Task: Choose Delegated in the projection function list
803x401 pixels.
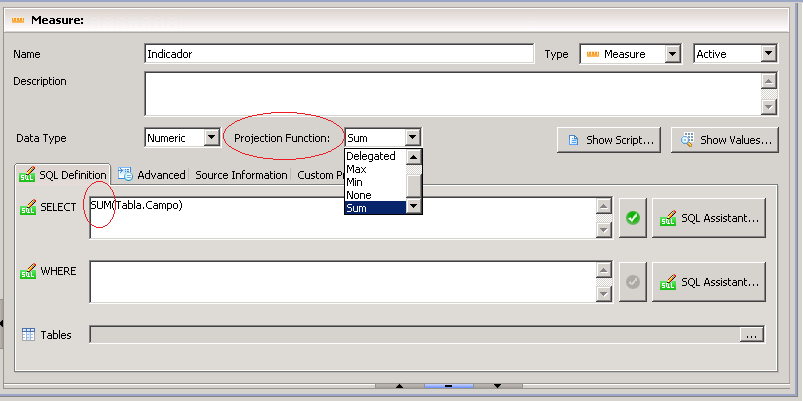Action: pos(370,156)
